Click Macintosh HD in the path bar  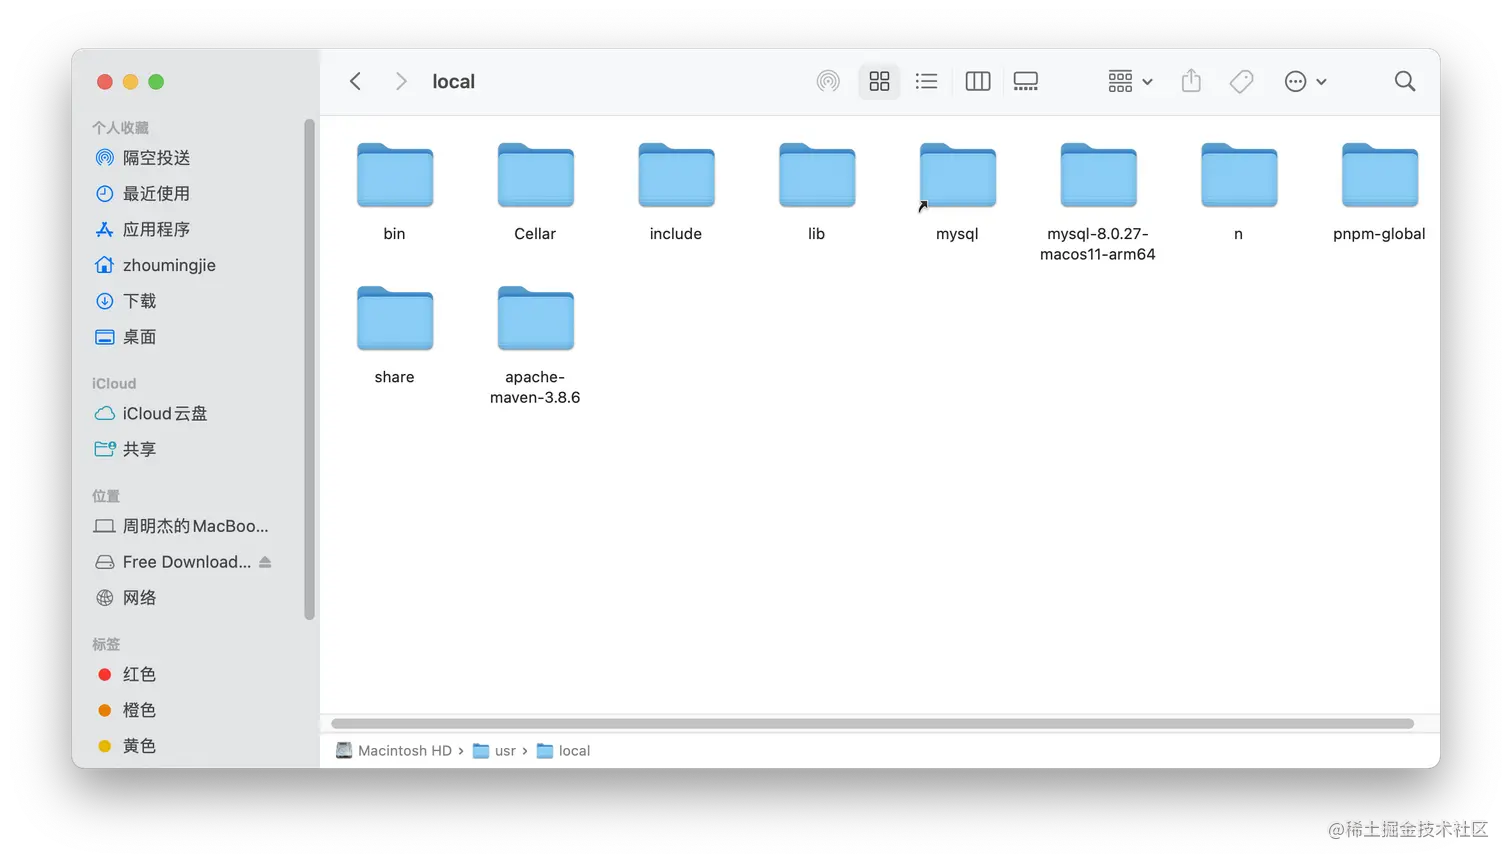pyautogui.click(x=394, y=751)
